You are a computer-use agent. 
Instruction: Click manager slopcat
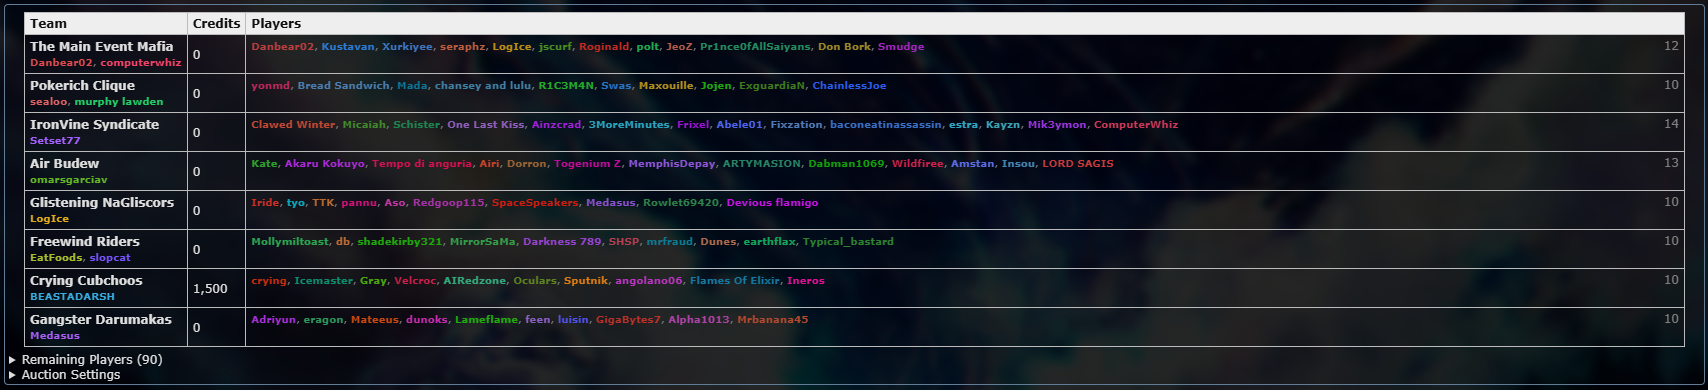click(x=110, y=258)
